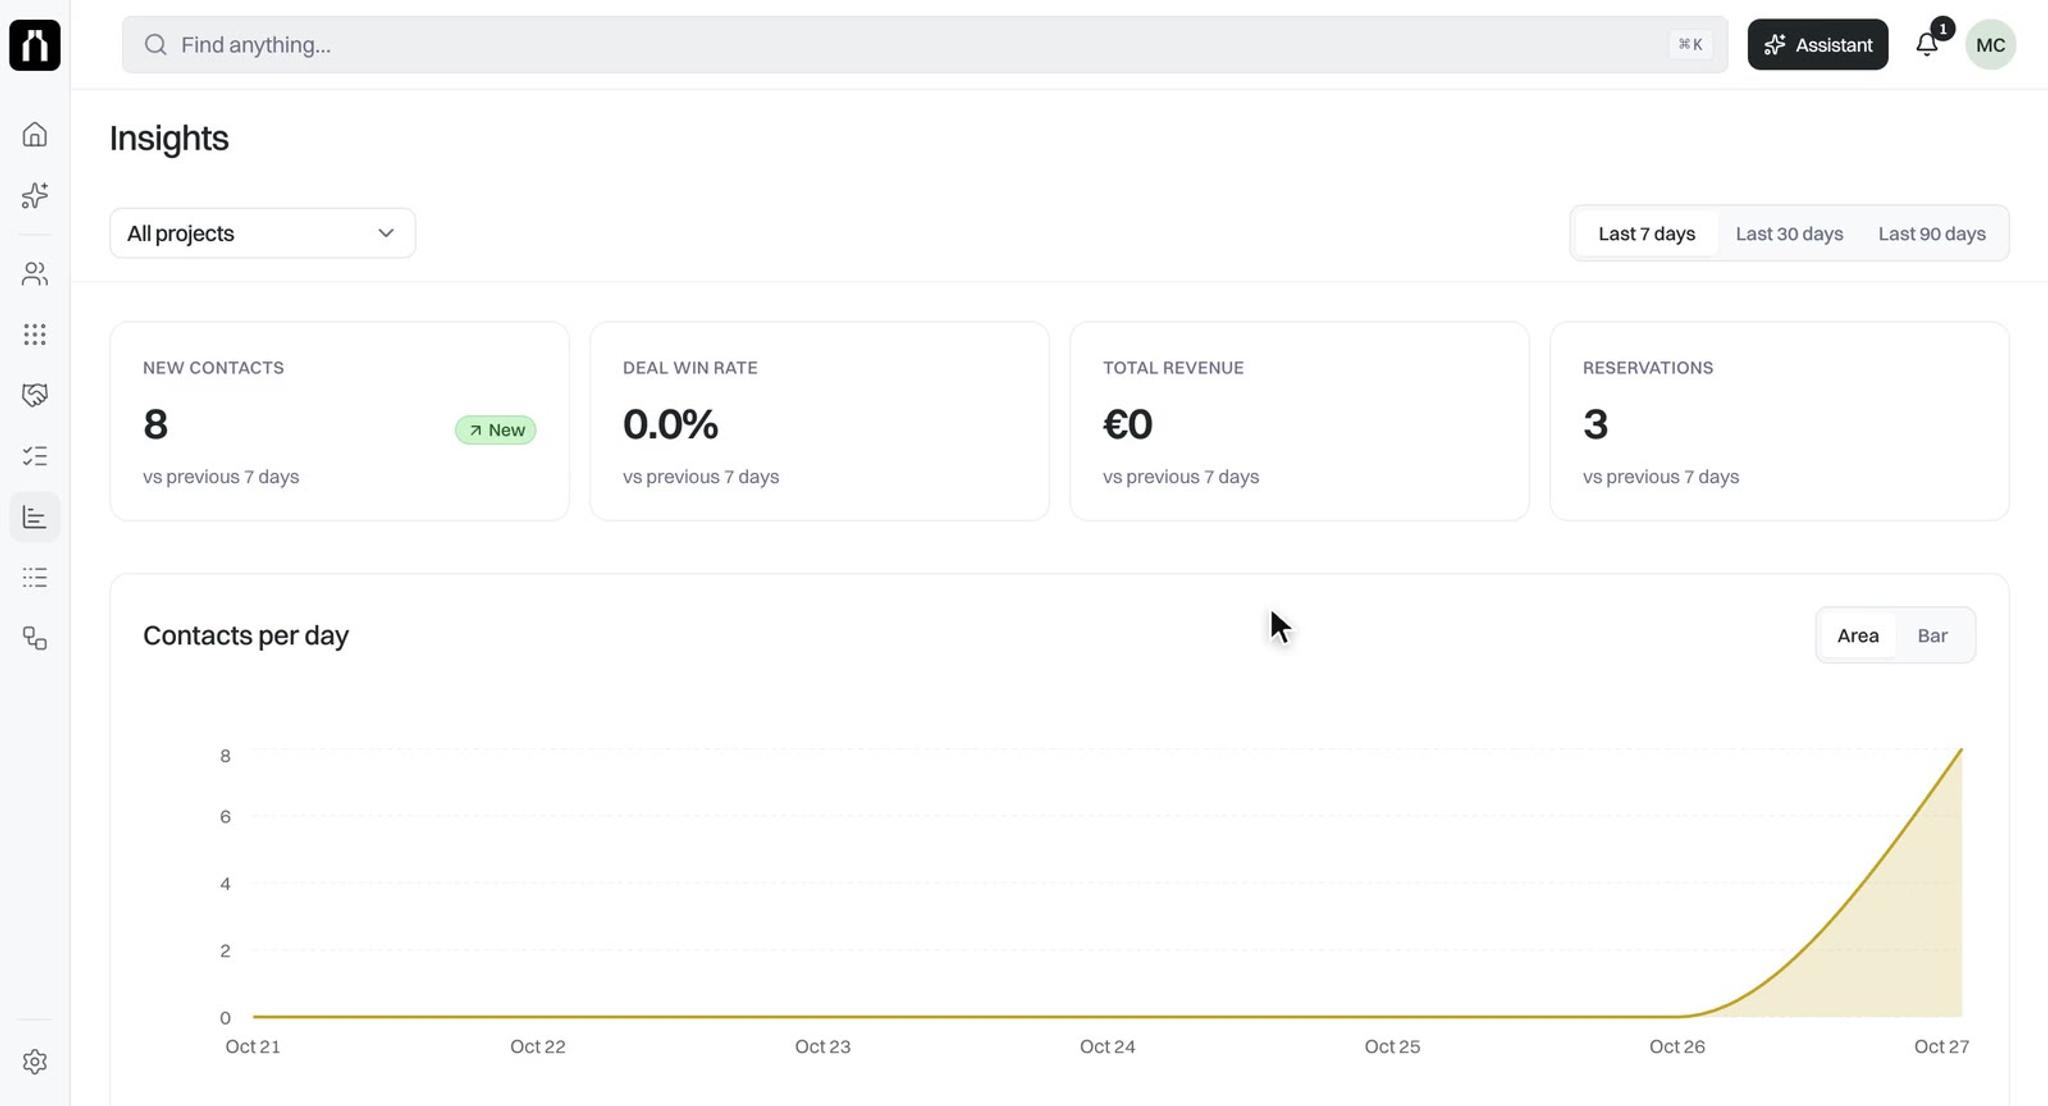Switch chart to Bar view

point(1932,636)
